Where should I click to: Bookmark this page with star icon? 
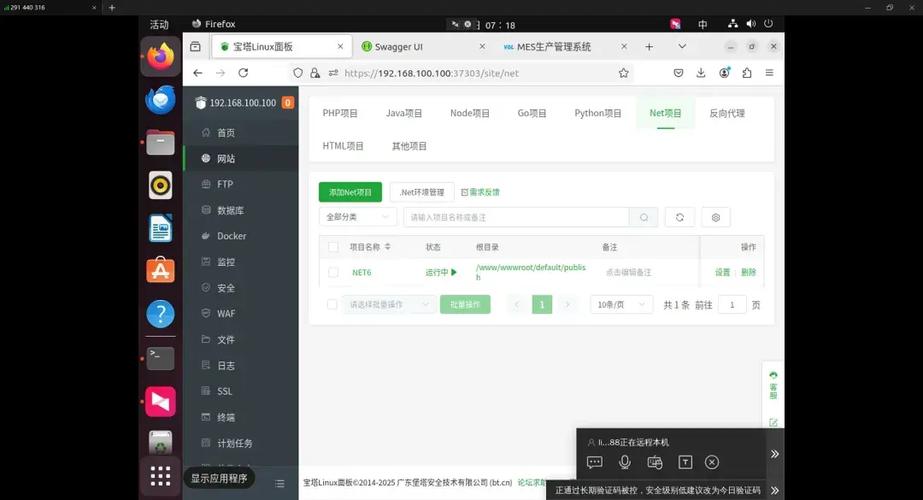pos(623,73)
